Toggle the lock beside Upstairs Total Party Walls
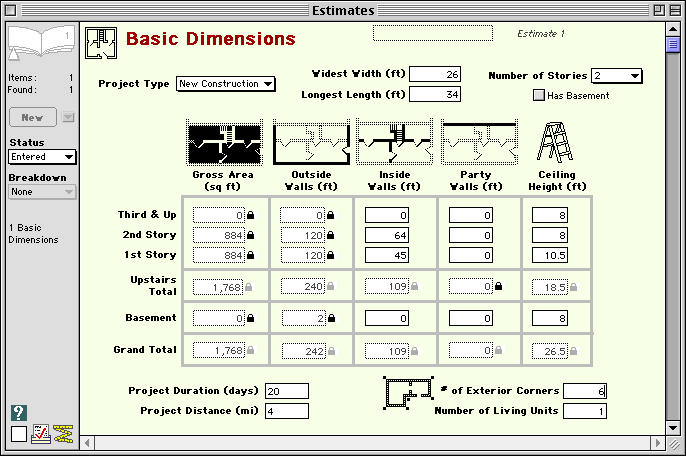686x456 pixels. click(x=499, y=287)
